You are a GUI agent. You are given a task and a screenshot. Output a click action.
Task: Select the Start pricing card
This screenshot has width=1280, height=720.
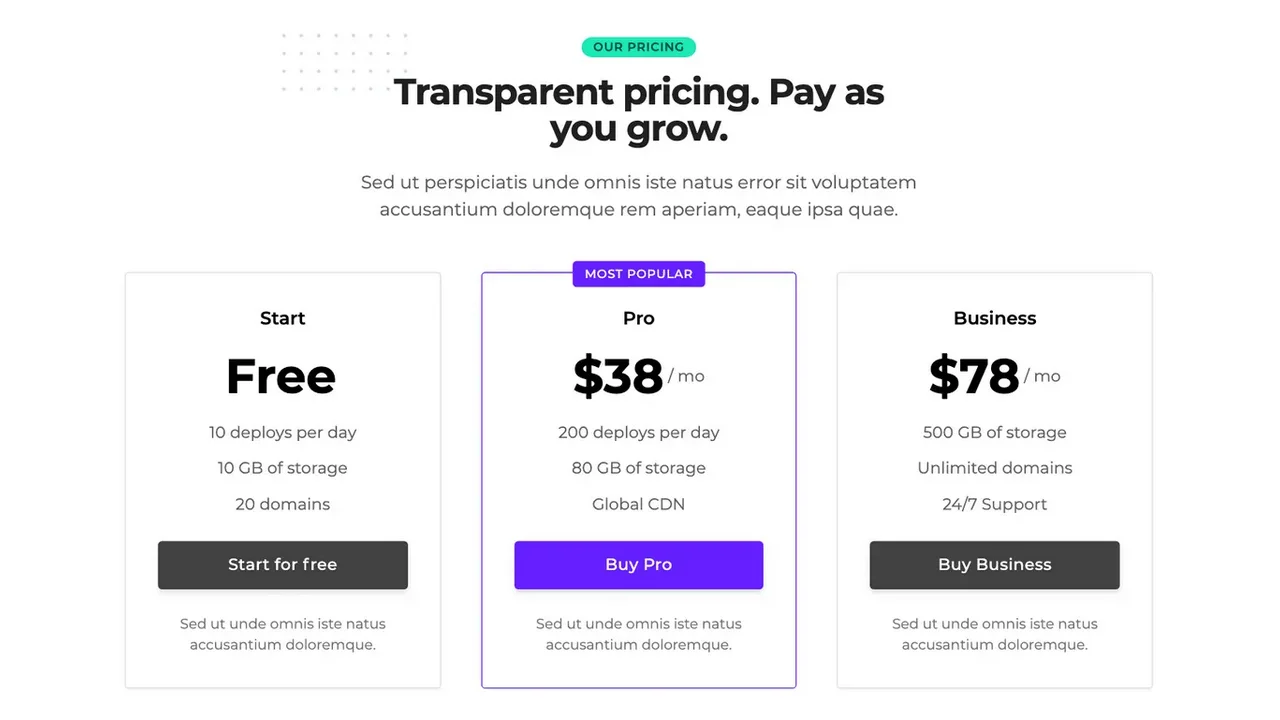pos(282,478)
